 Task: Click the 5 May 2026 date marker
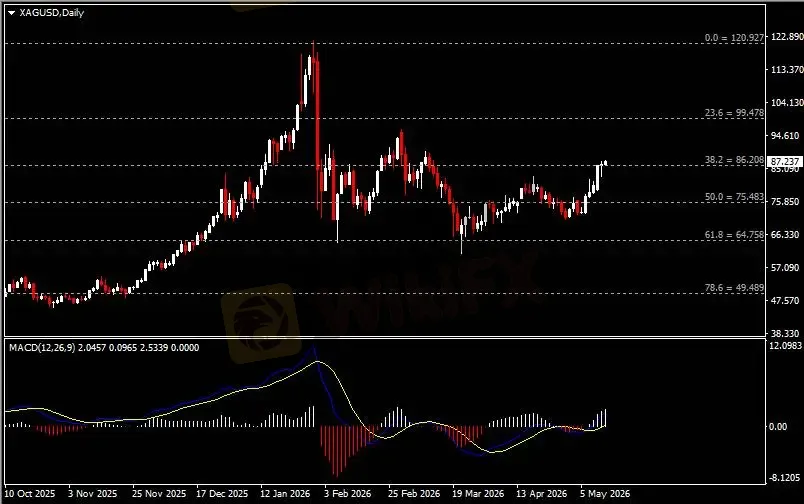point(605,494)
